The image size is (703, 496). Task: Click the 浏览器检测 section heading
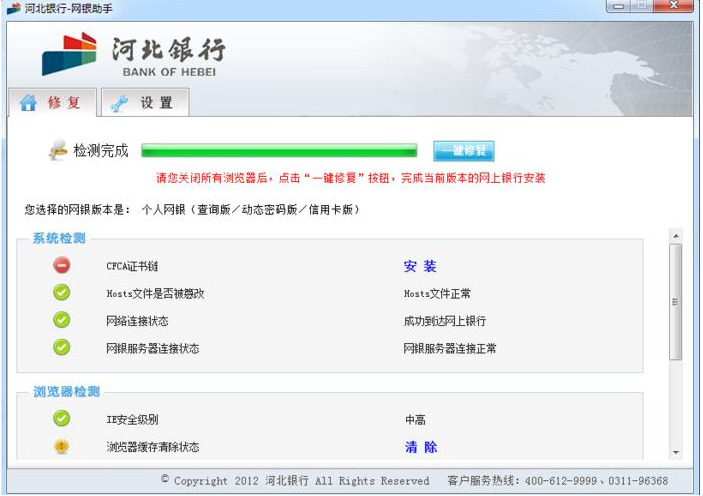tap(66, 392)
